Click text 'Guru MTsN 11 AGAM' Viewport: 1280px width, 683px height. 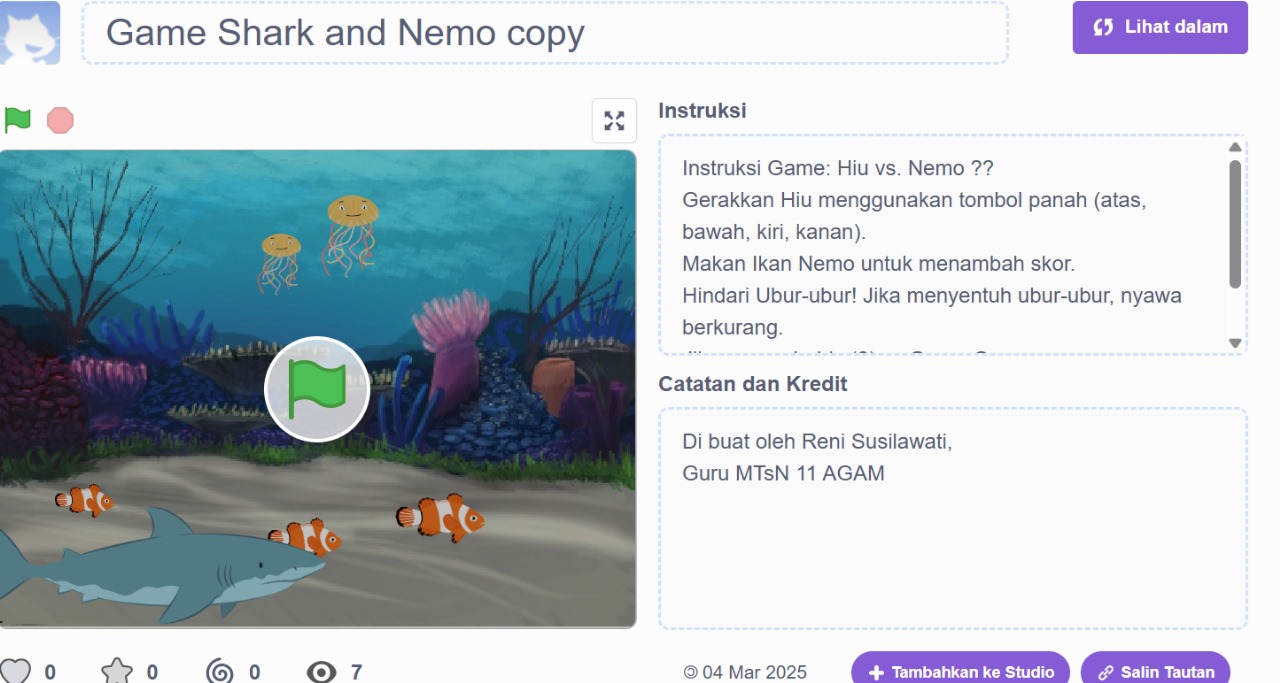[x=783, y=473]
